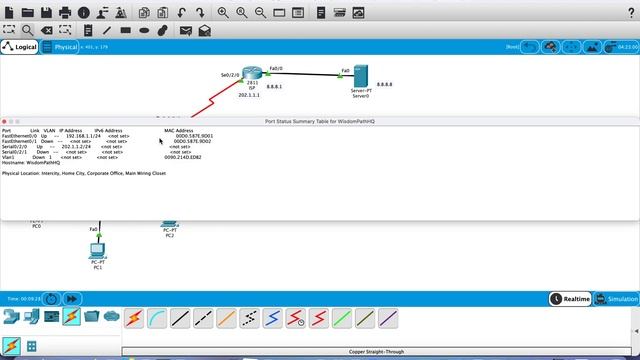Select the Connections lightning category

click(71, 316)
